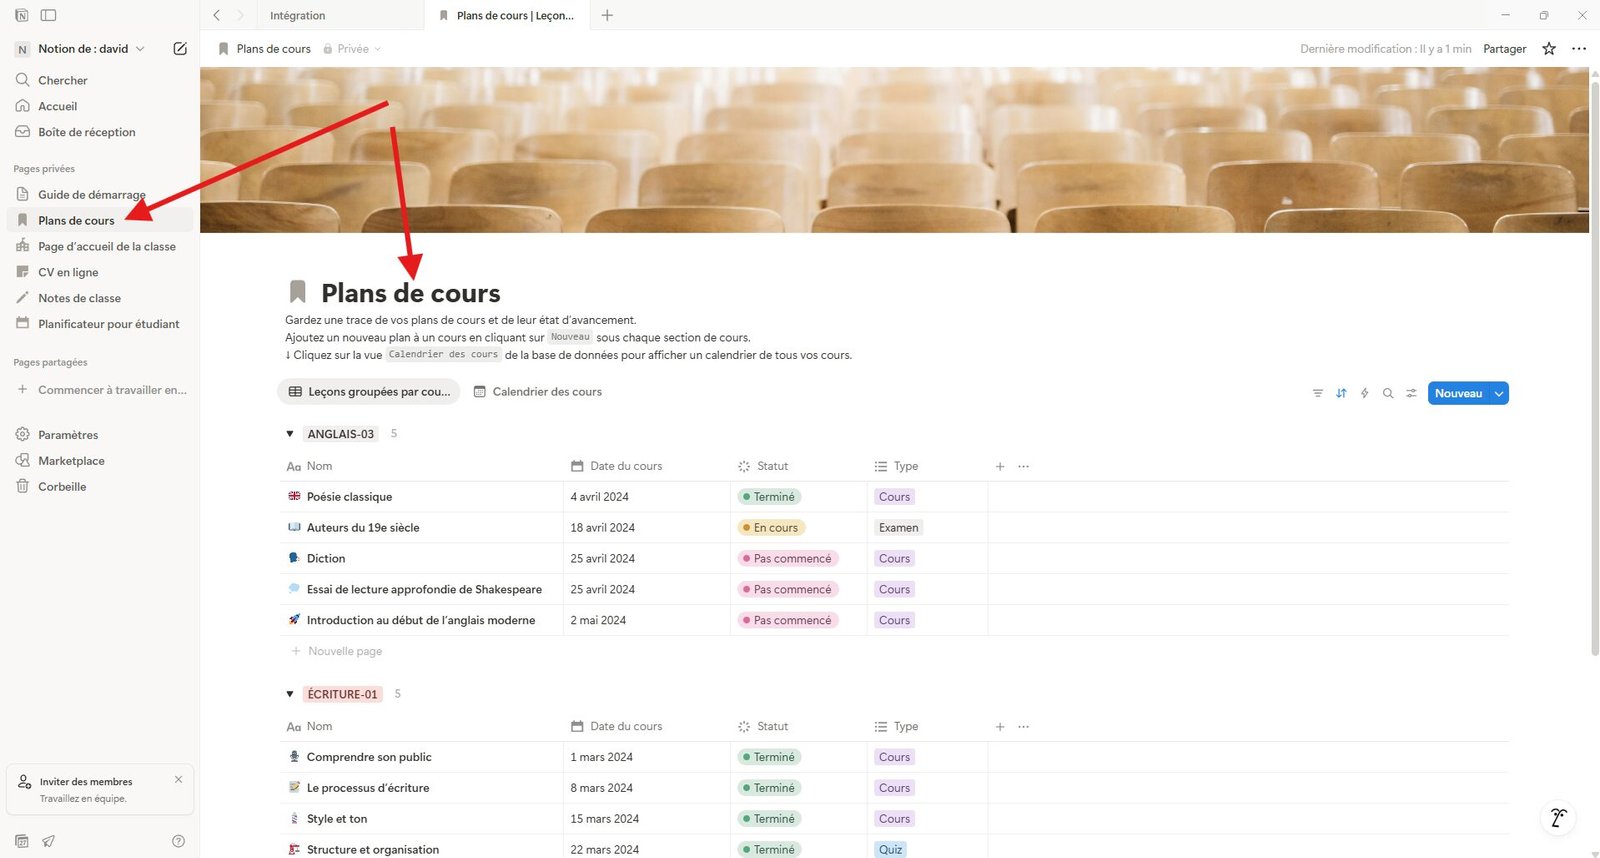Screen dimensions: 1600x858
Task: Go to Accueil home page
Action: point(100,106)
